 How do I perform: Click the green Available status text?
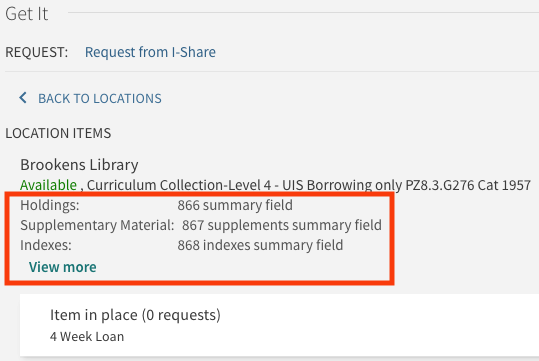(48, 185)
